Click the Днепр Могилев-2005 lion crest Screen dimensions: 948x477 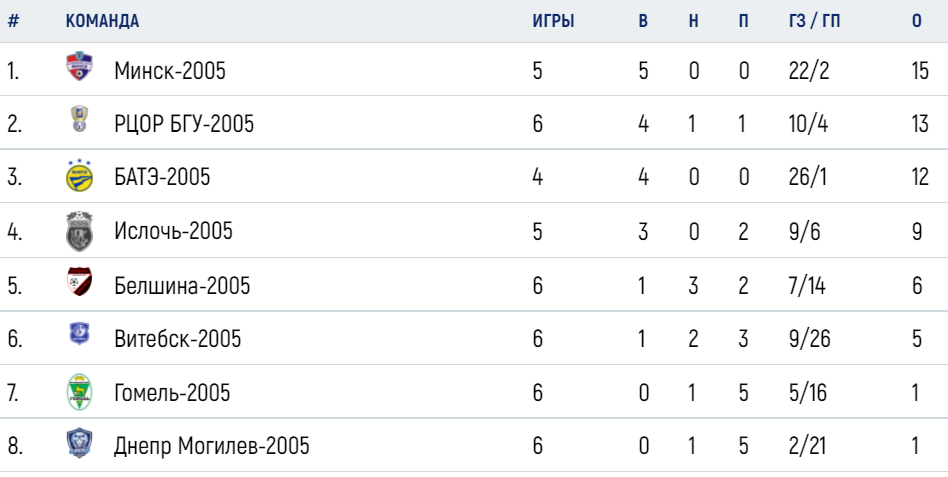pos(79,443)
